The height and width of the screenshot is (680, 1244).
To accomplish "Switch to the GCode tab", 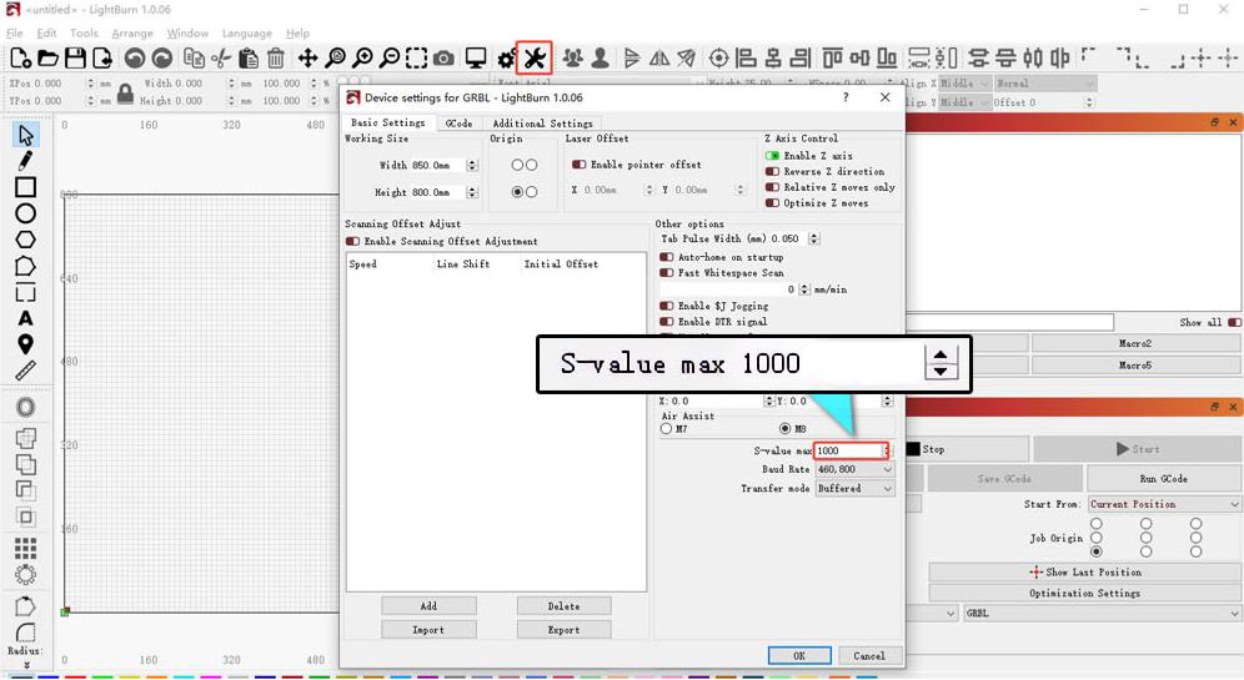I will (459, 123).
